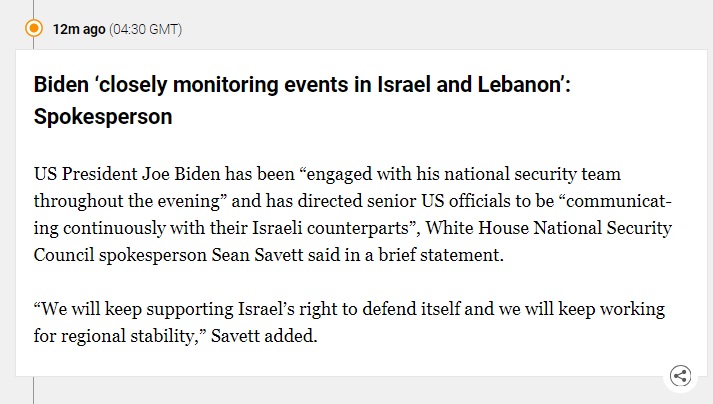Click "Spokesperson" in the headline's second line
The width and height of the screenshot is (713, 404).
coord(103,117)
